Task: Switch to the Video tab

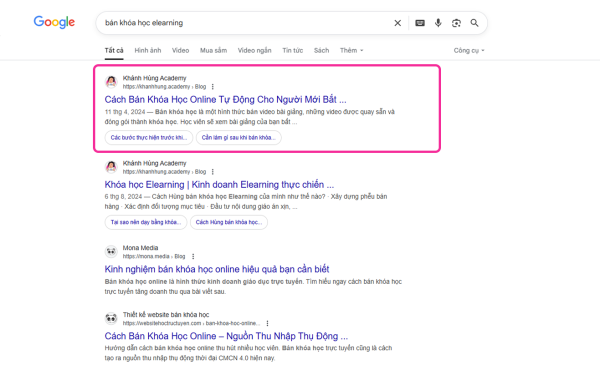Action: 180,50
